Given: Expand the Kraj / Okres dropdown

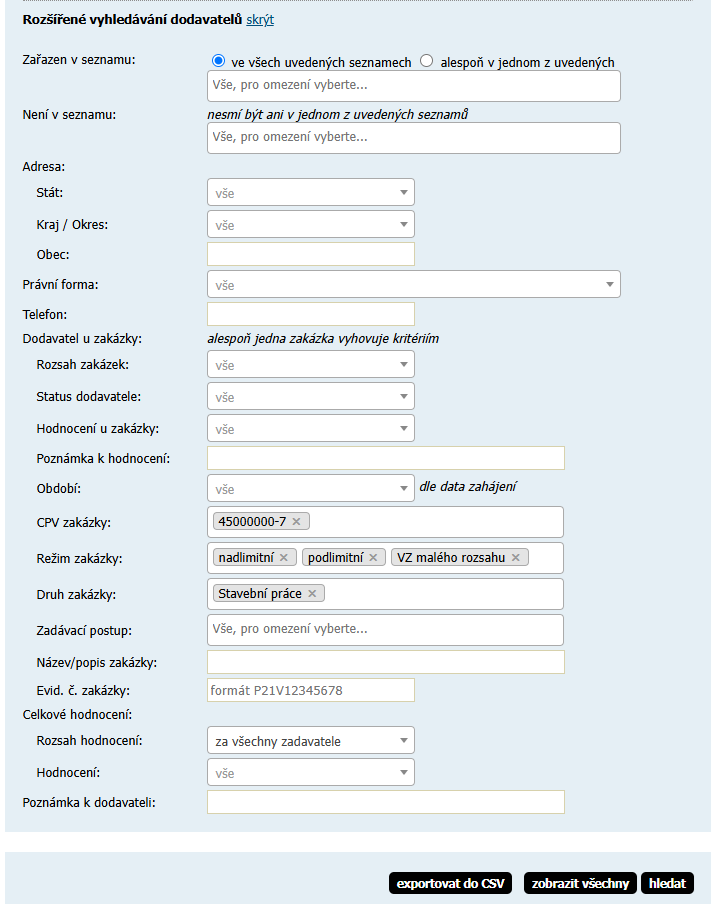Looking at the screenshot, I should 310,225.
